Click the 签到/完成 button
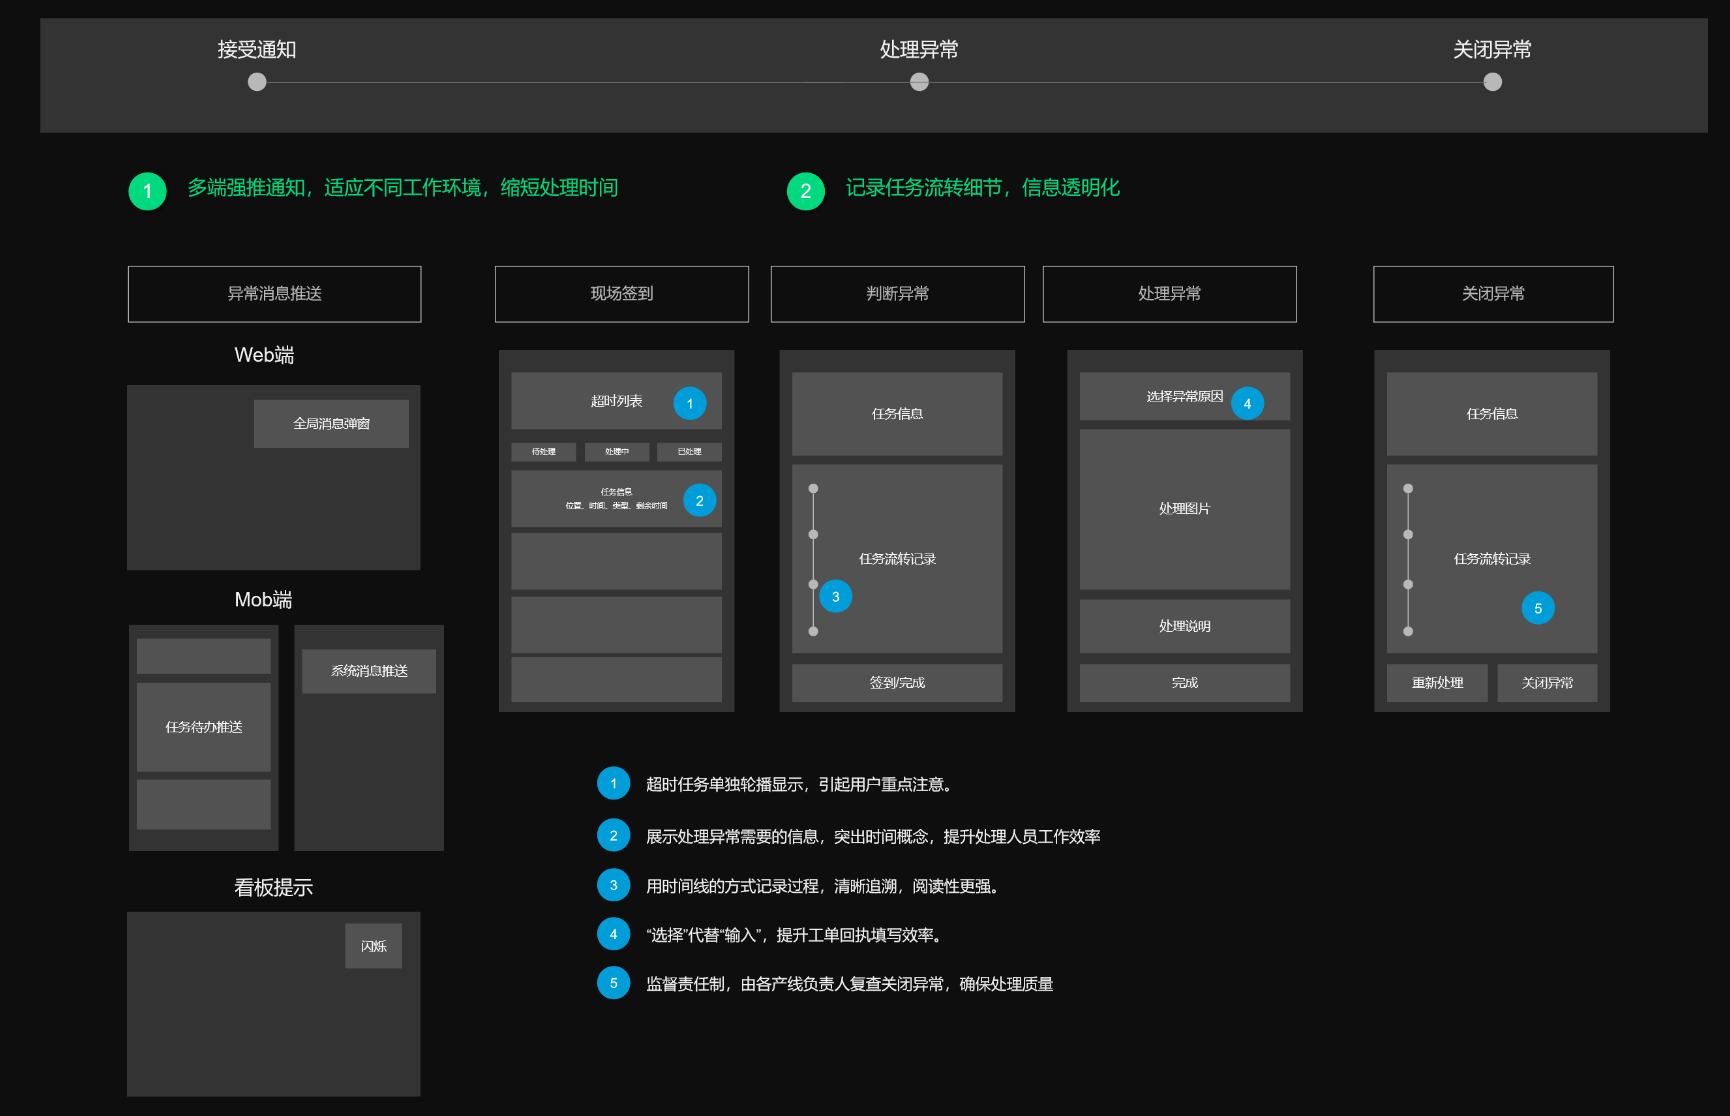The image size is (1730, 1116). pyautogui.click(x=897, y=683)
